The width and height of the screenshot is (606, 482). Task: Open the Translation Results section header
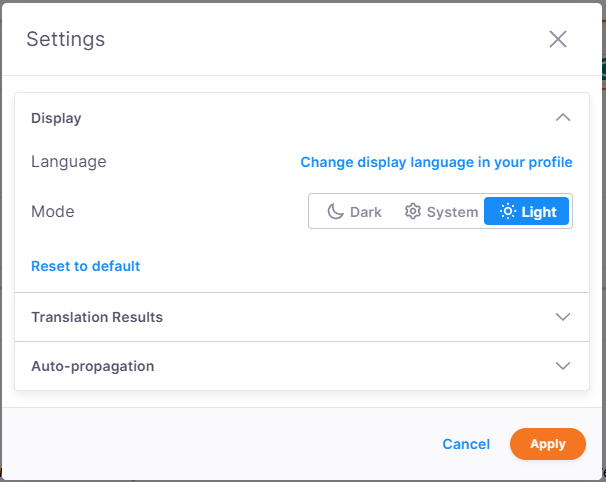(97, 317)
